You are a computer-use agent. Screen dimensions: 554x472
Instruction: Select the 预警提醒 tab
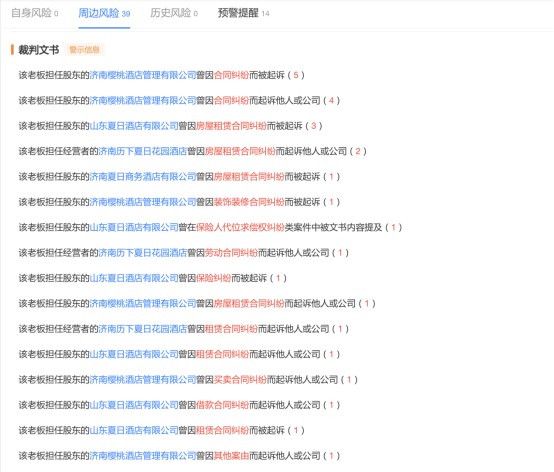[243, 13]
